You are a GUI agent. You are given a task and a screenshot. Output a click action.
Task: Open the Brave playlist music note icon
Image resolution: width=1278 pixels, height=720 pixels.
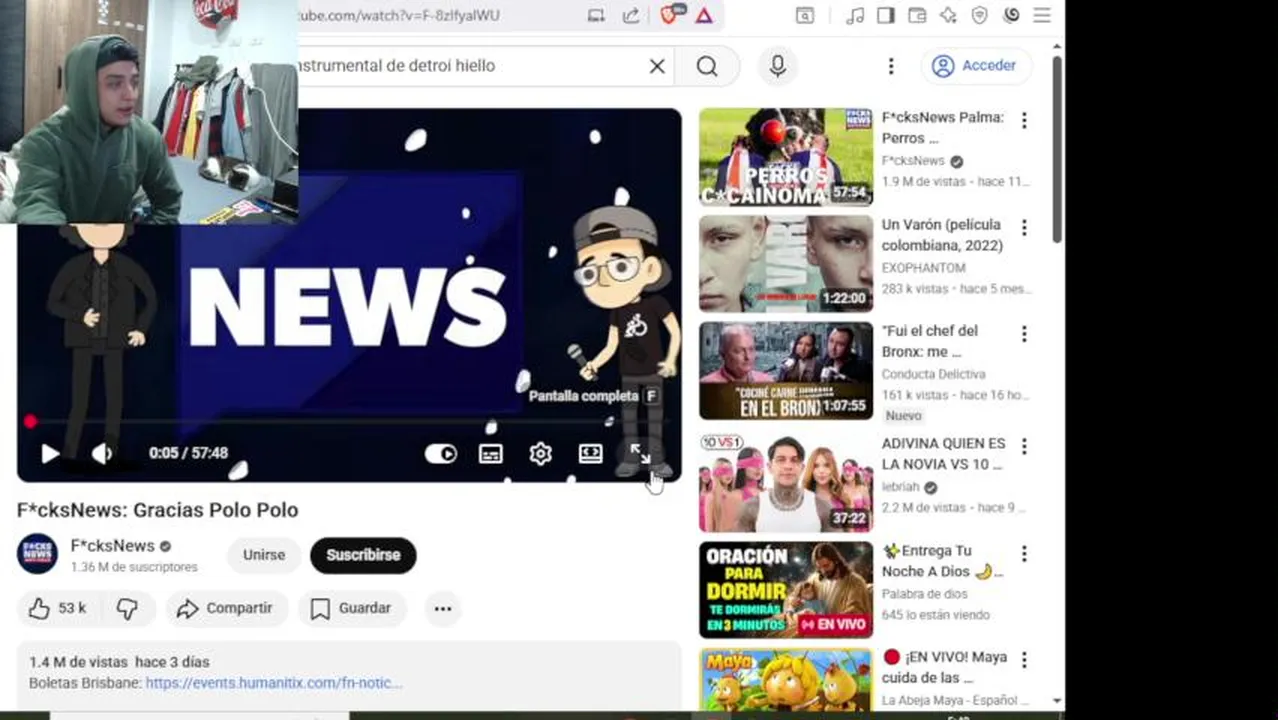855,15
